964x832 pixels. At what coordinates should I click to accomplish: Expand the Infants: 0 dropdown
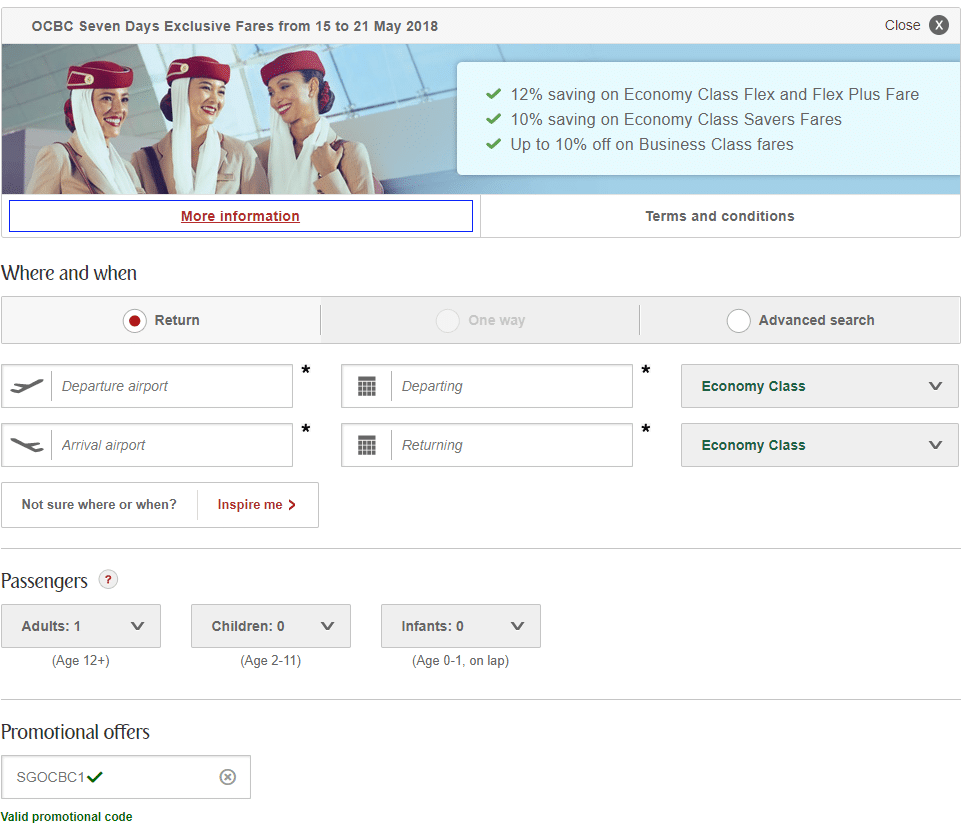point(461,626)
